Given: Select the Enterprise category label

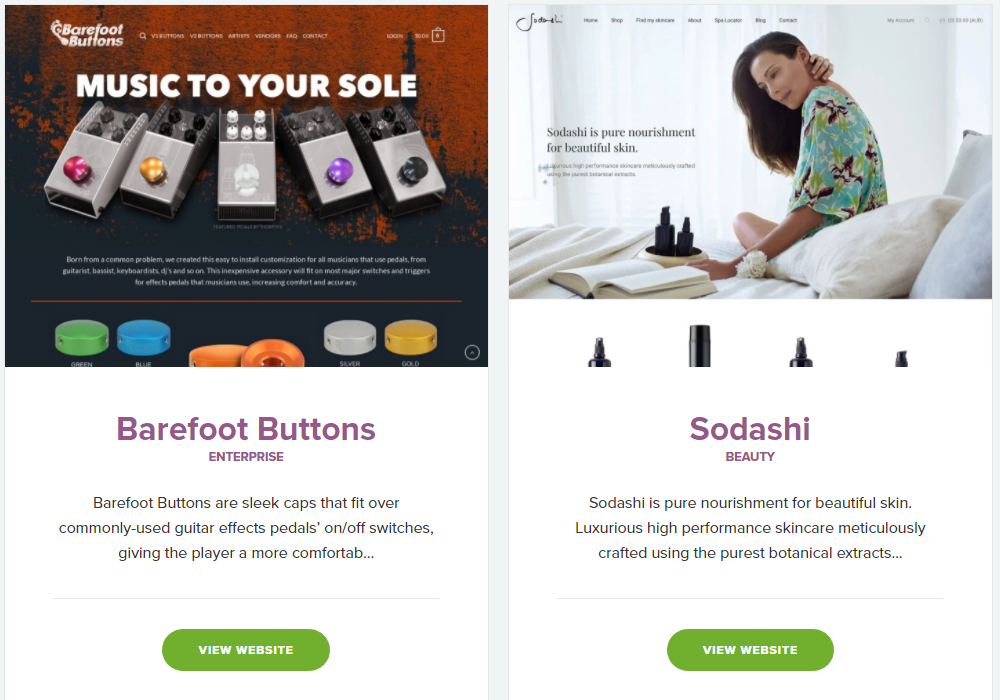Looking at the screenshot, I should [246, 456].
